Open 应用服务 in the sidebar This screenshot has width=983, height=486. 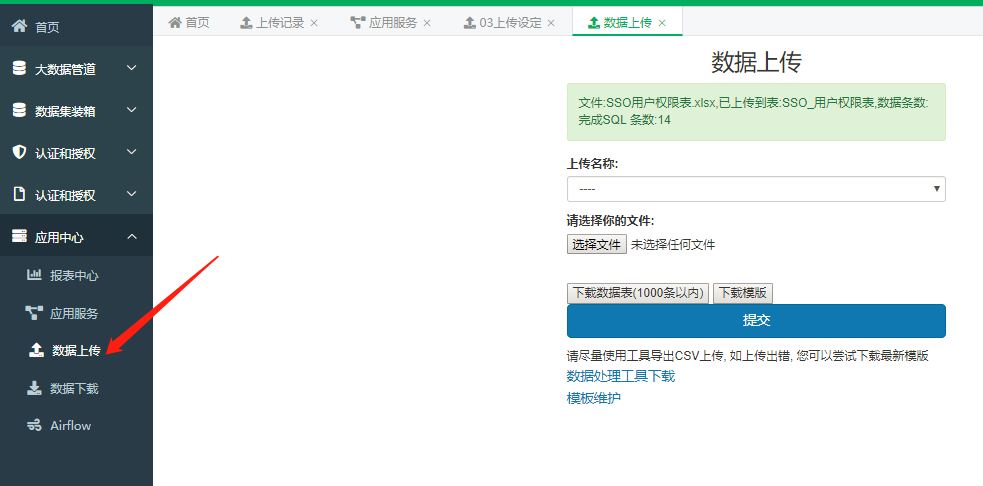click(76, 313)
